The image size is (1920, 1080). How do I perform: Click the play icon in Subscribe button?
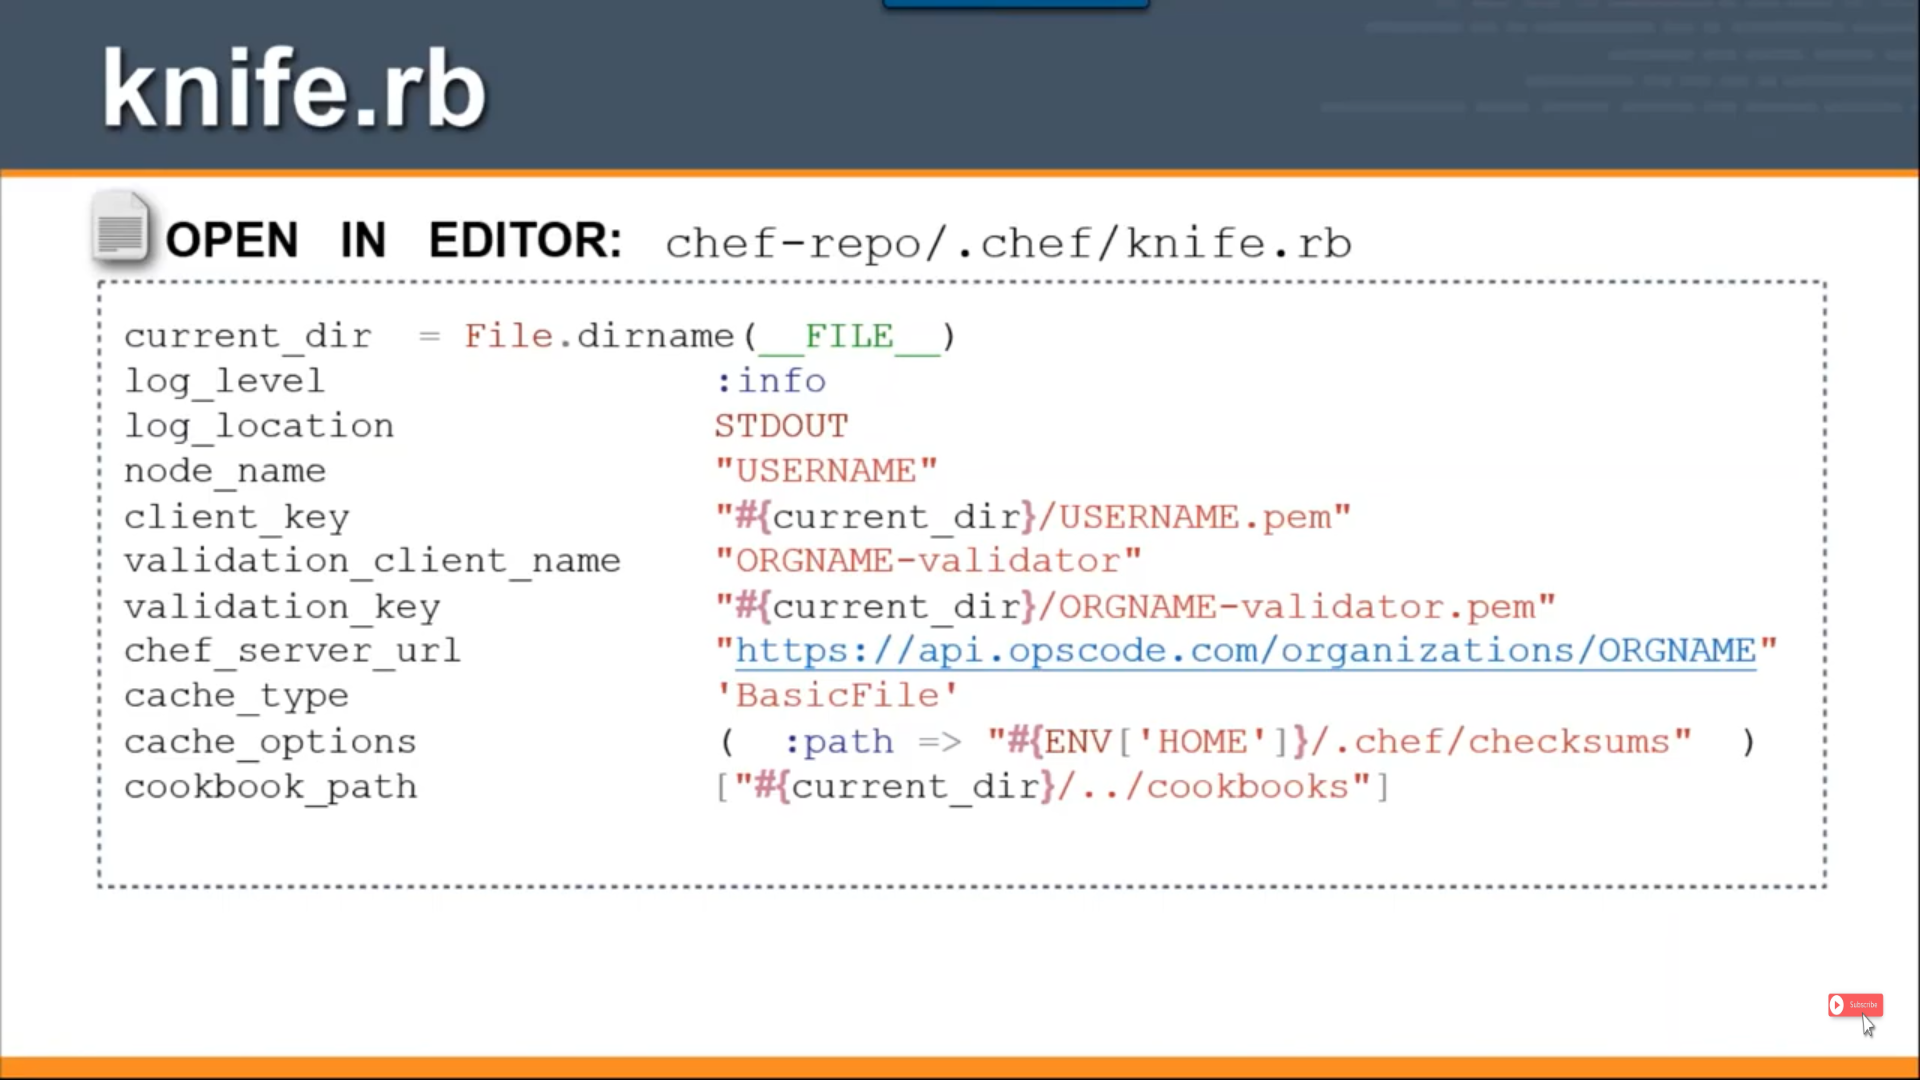point(1837,1004)
